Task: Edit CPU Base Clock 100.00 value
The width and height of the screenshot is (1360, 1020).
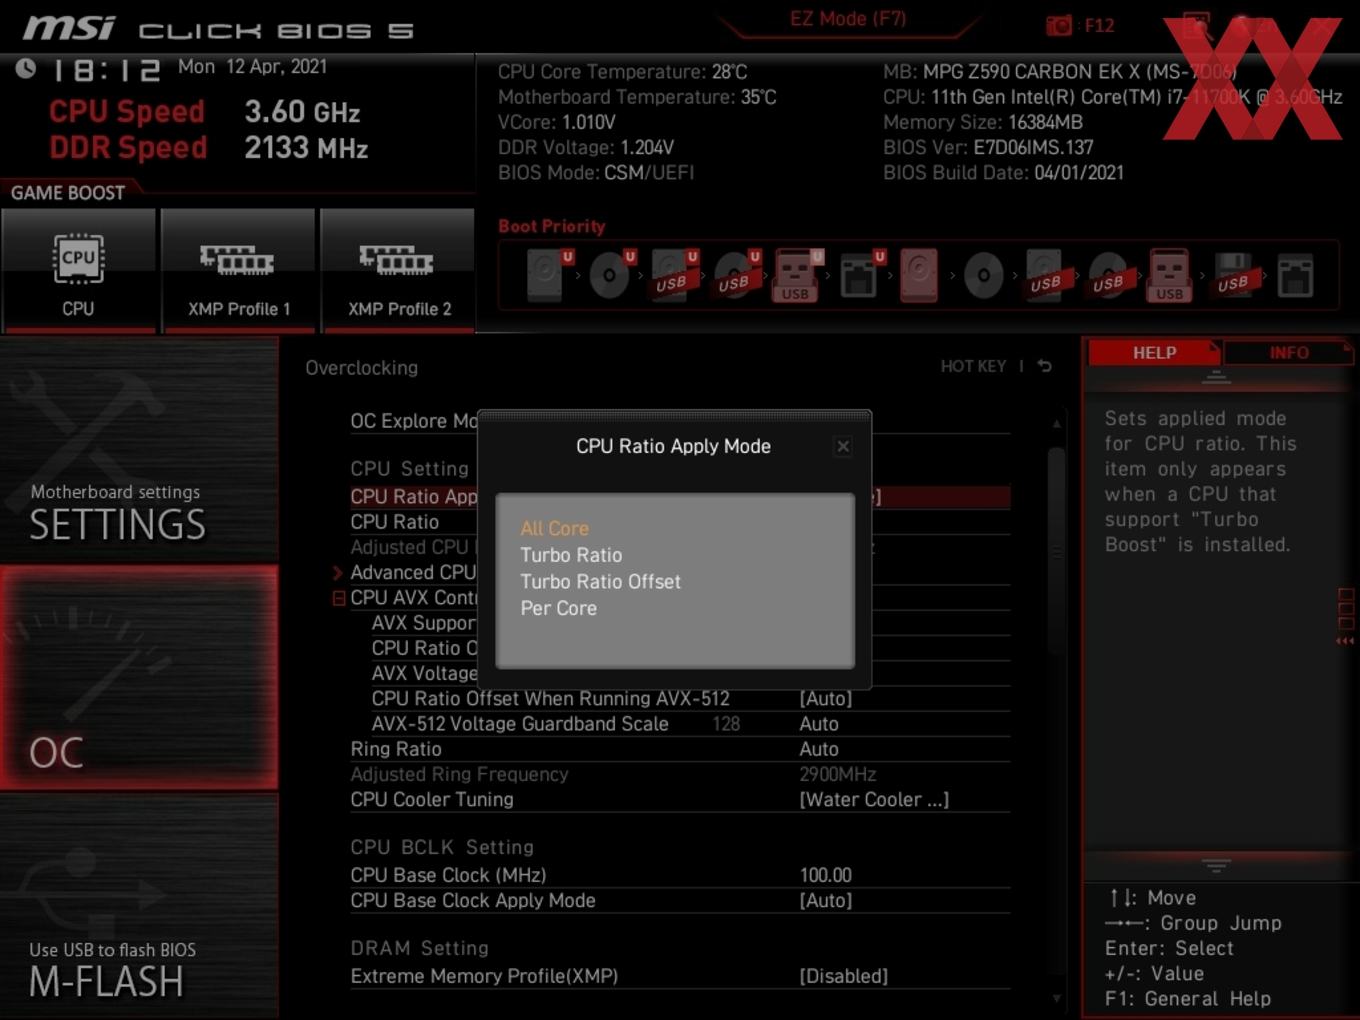Action: (x=826, y=875)
